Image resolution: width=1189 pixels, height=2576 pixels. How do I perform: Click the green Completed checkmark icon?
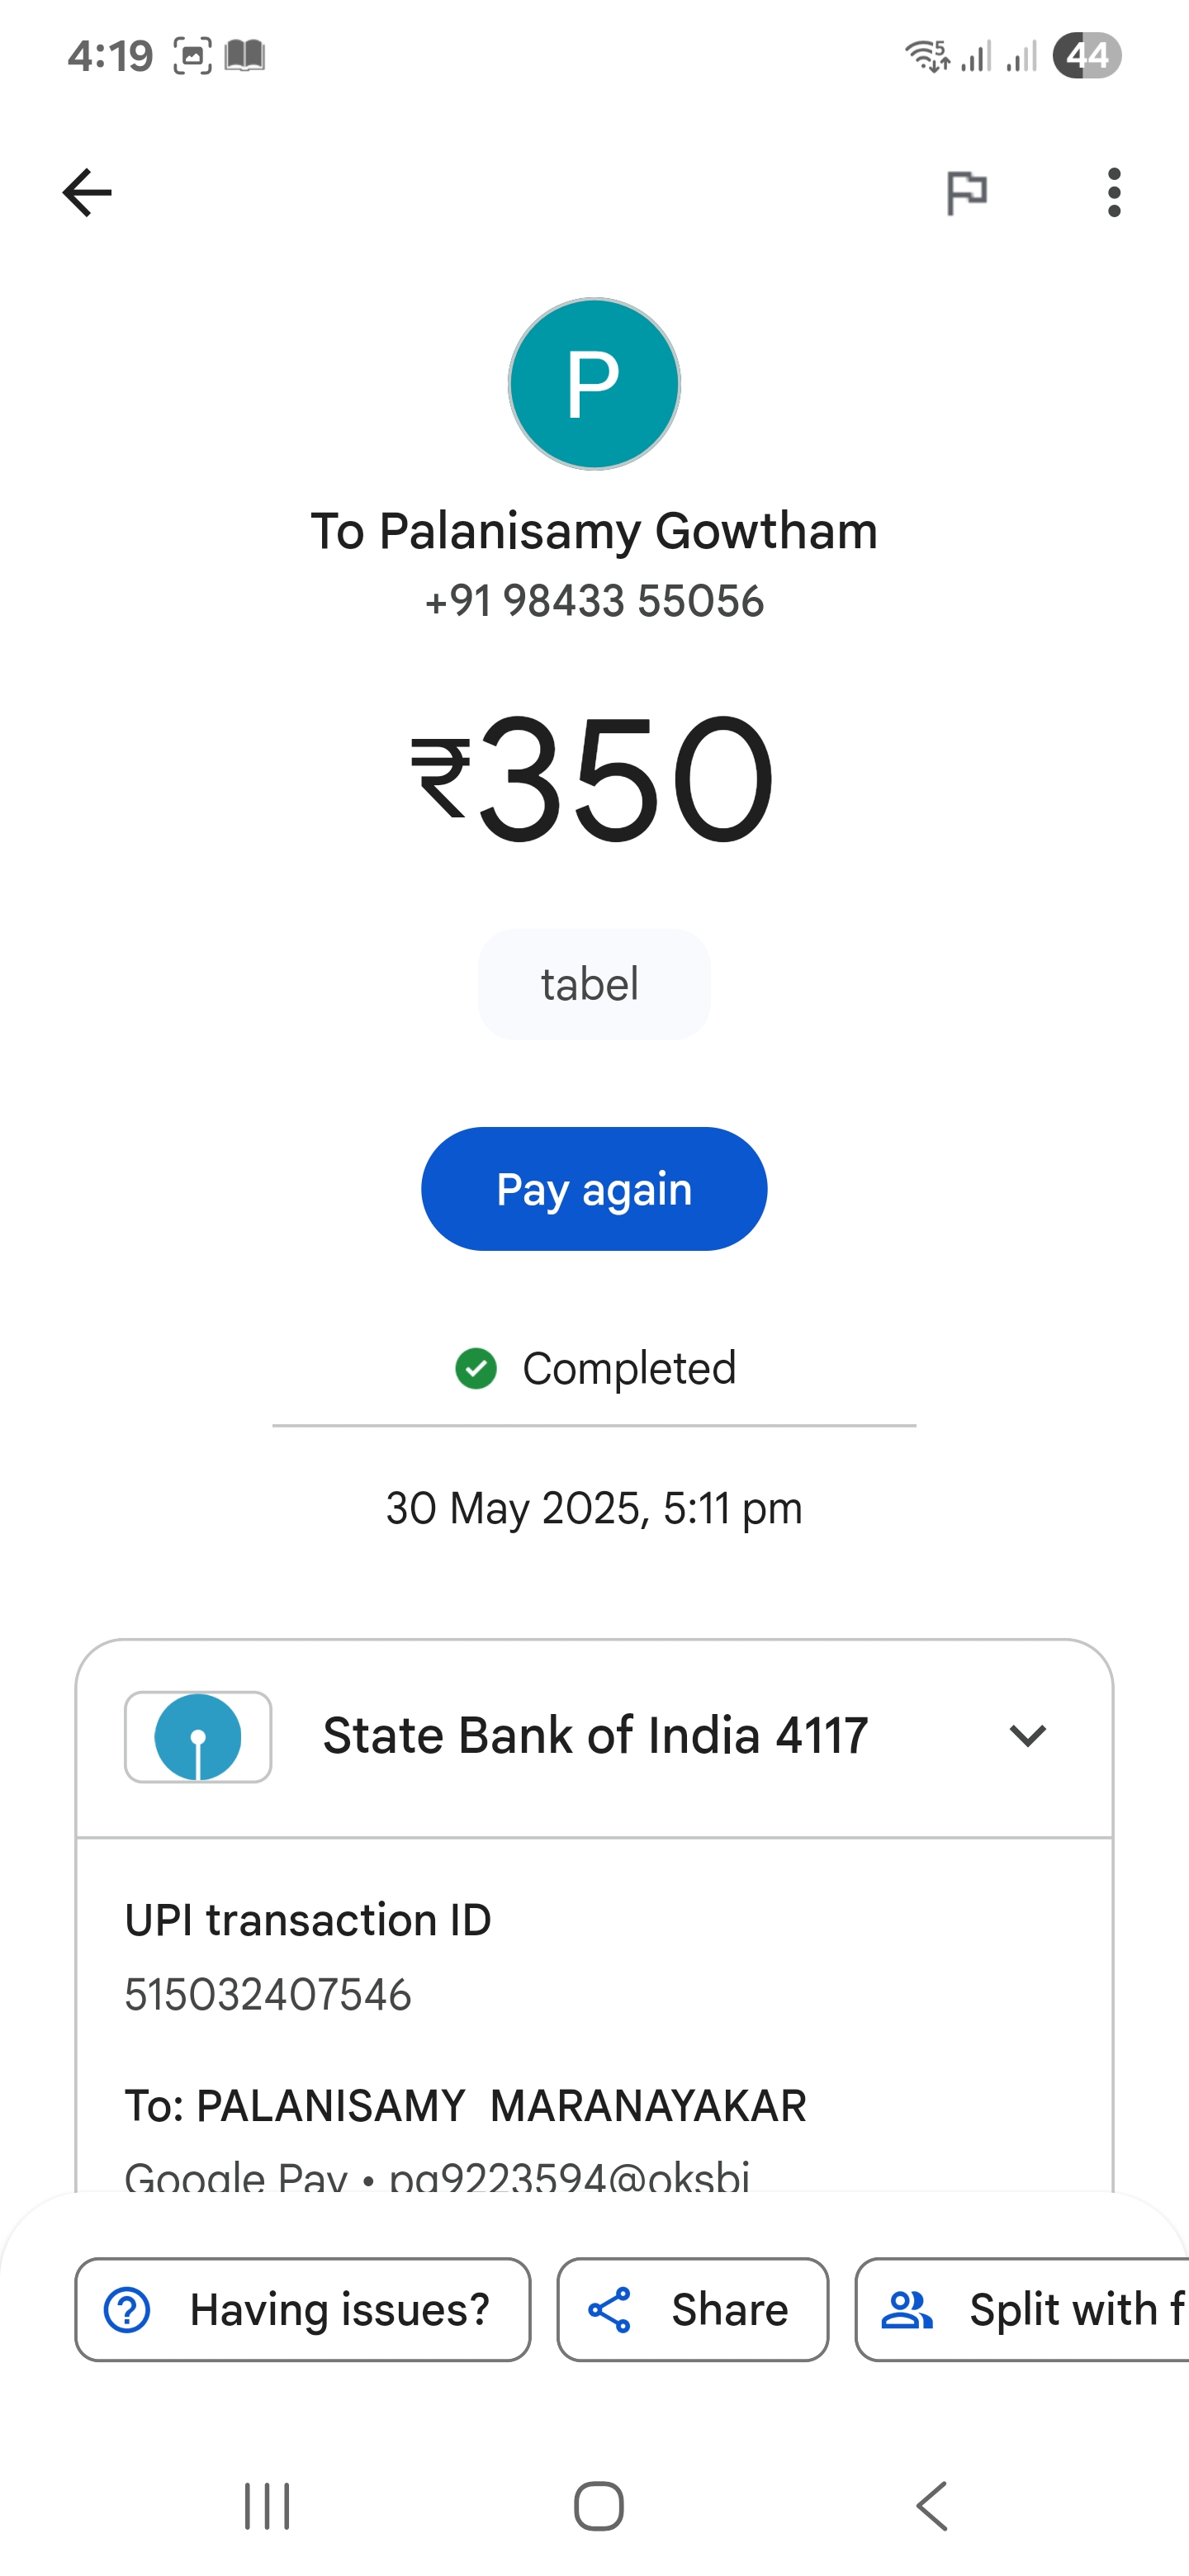point(476,1368)
